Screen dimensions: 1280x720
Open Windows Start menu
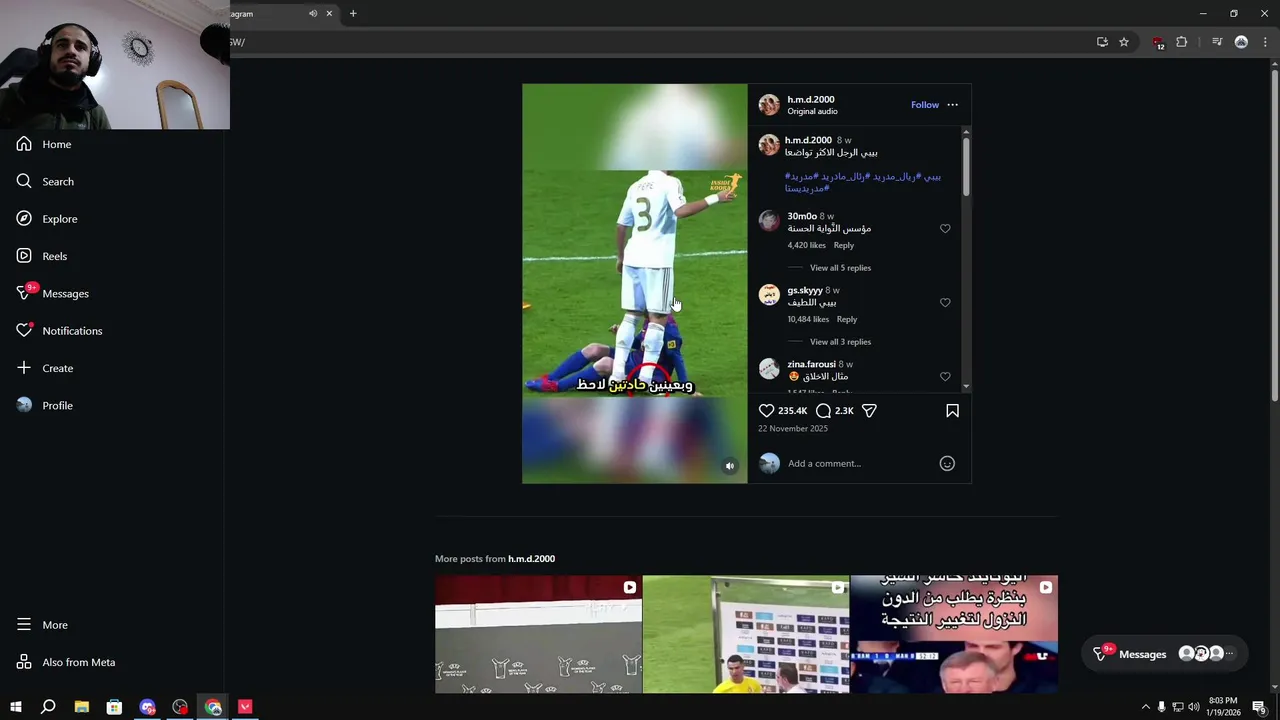tap(16, 707)
